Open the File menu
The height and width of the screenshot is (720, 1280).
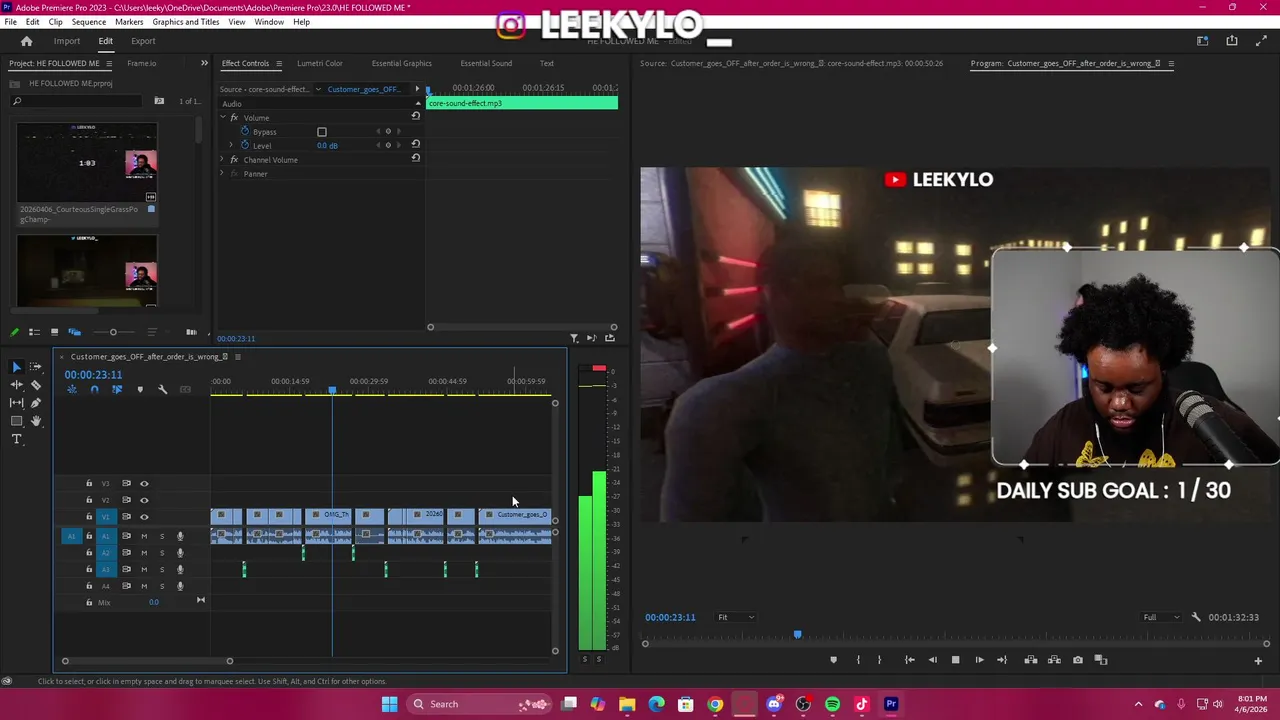click(x=10, y=22)
